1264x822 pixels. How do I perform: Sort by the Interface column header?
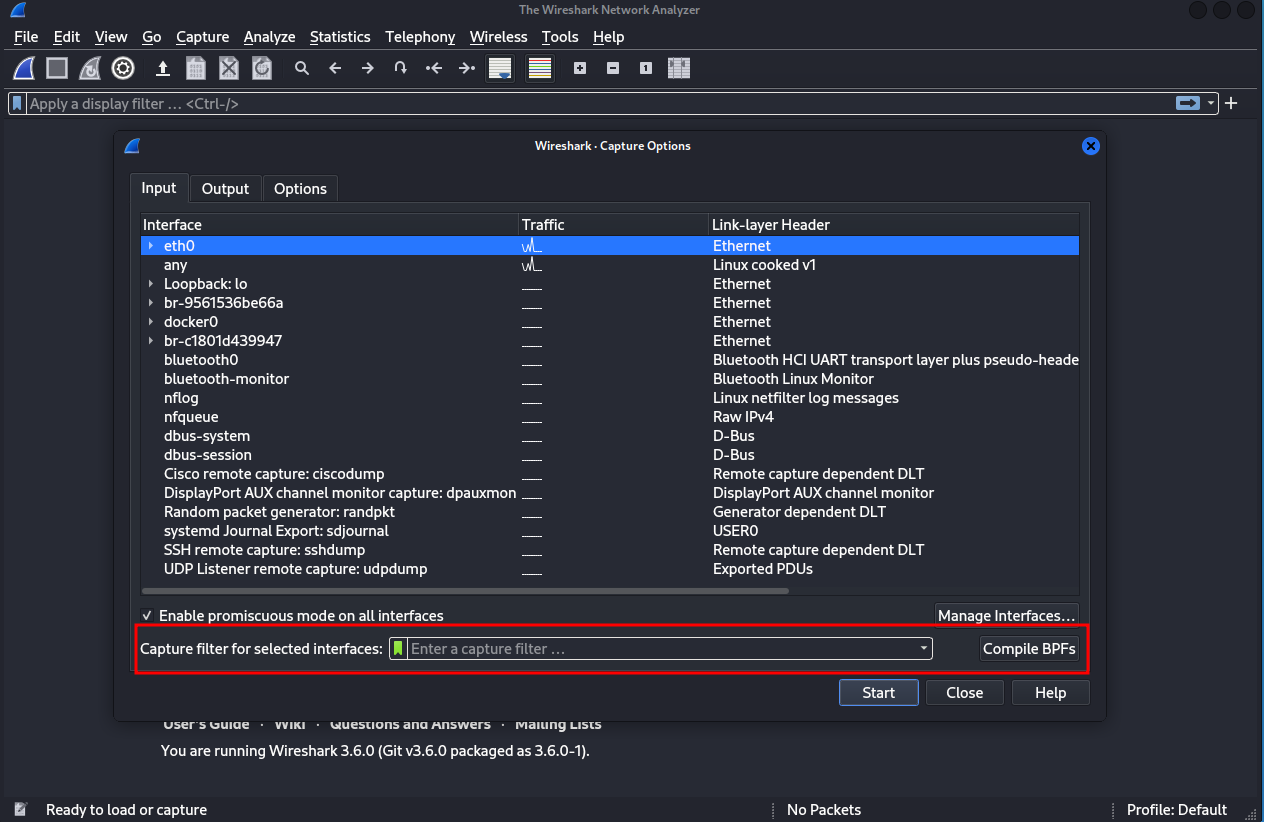click(330, 225)
